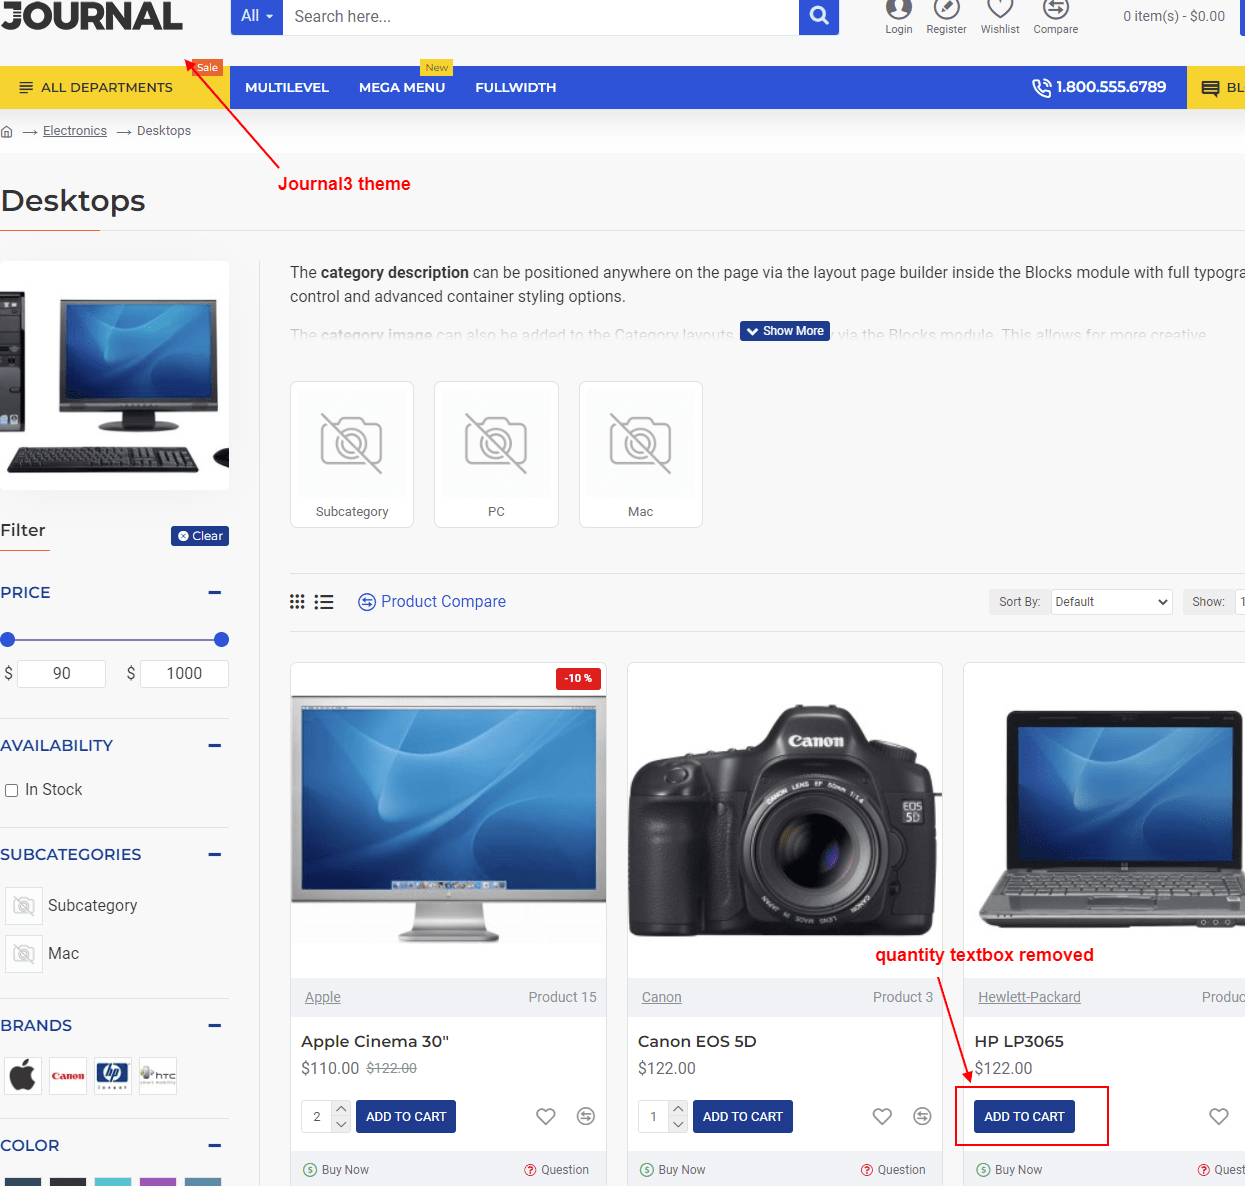
Task: Switch to list view of products
Action: (324, 601)
